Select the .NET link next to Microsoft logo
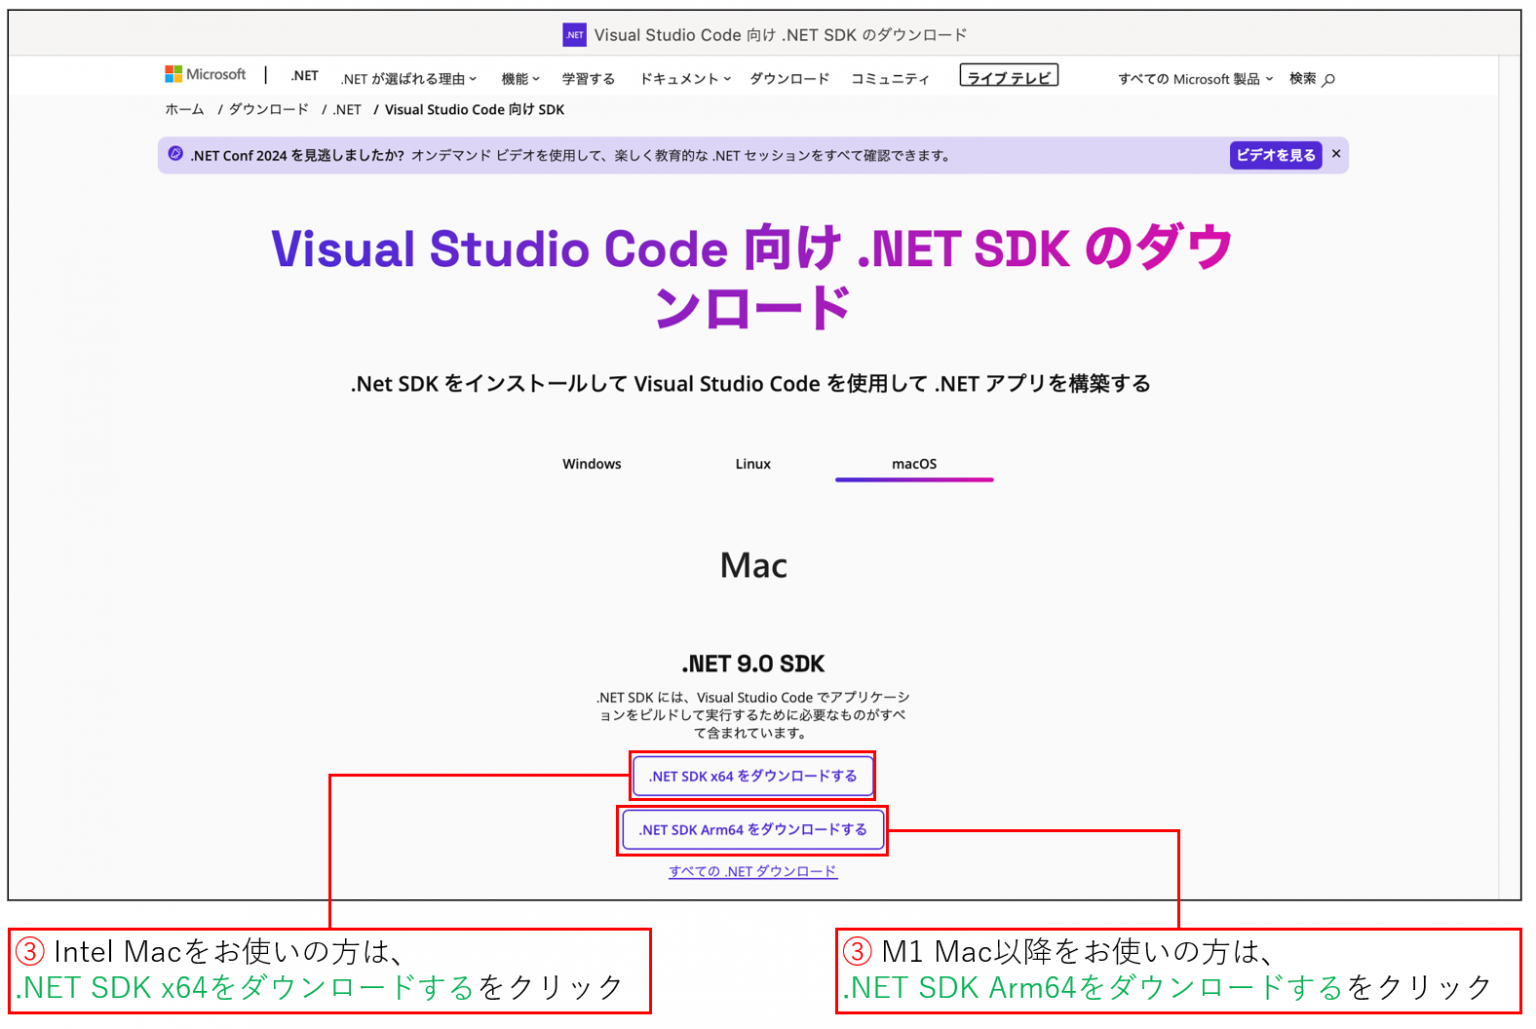 pyautogui.click(x=303, y=75)
